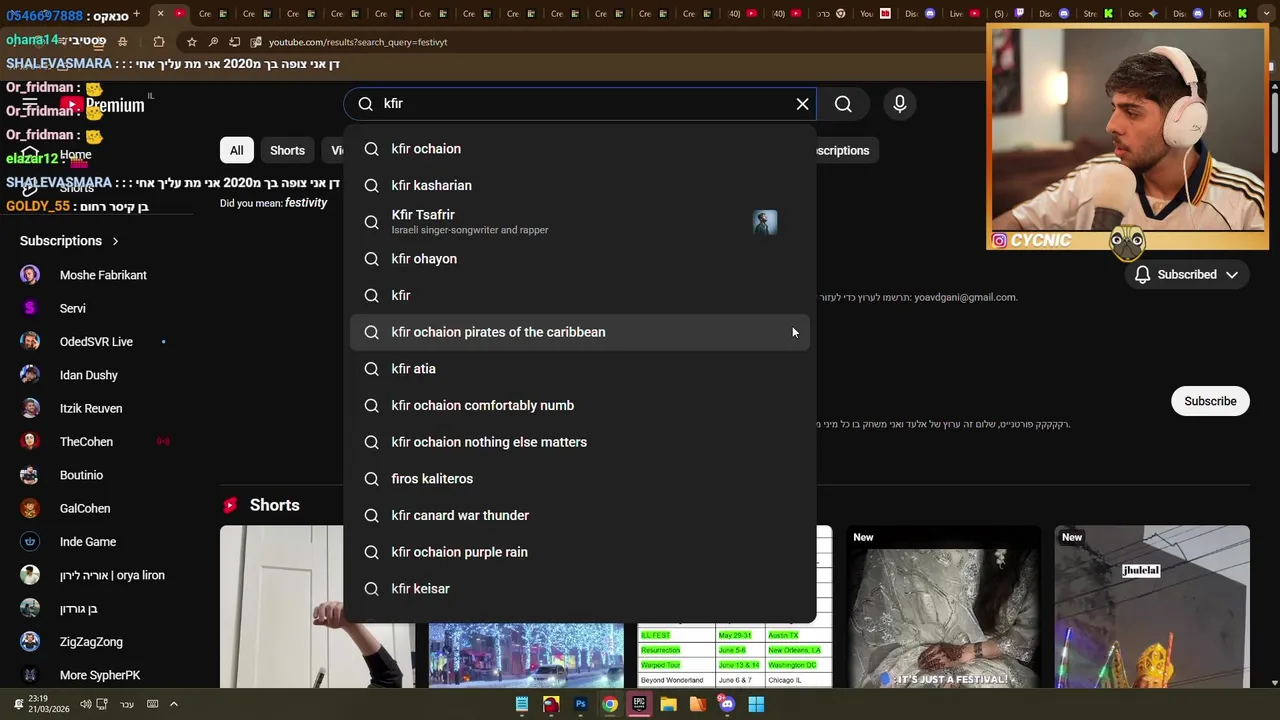
Task: Open the Windows Start button
Action: [x=756, y=704]
